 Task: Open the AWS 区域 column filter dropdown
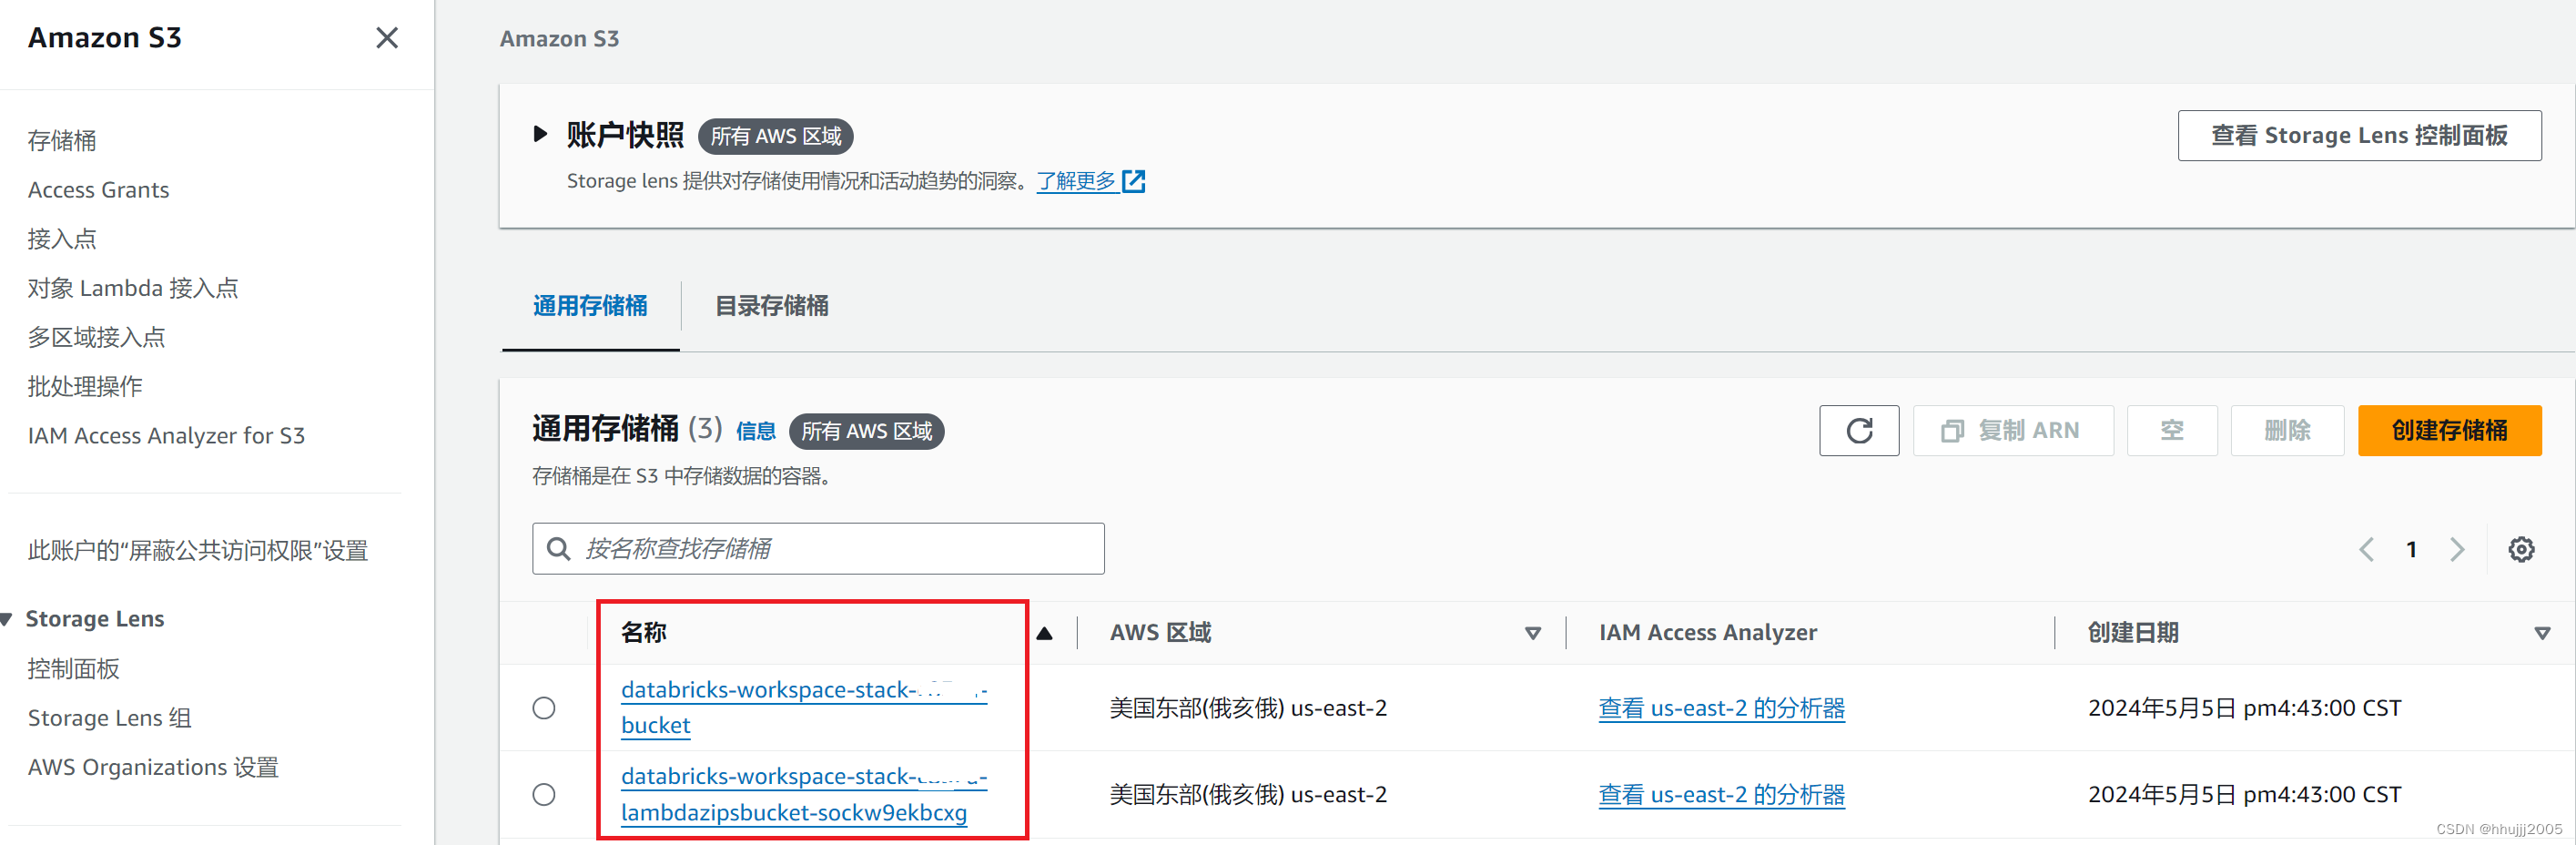tap(1532, 632)
